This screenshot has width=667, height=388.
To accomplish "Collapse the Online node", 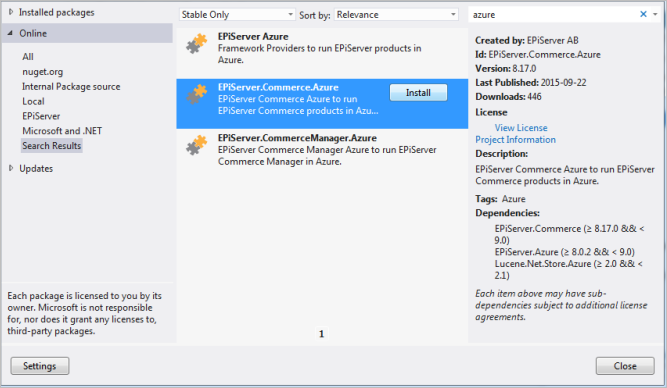I will 11,33.
